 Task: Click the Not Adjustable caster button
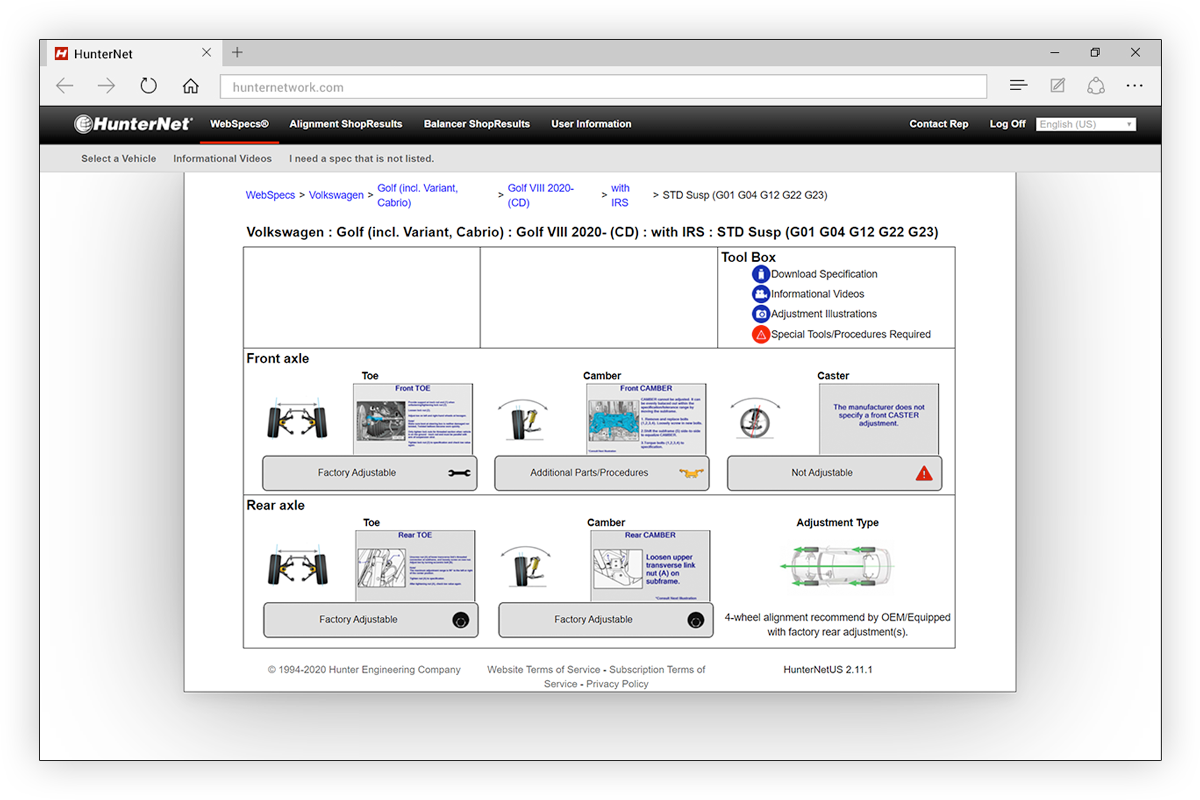pos(834,473)
